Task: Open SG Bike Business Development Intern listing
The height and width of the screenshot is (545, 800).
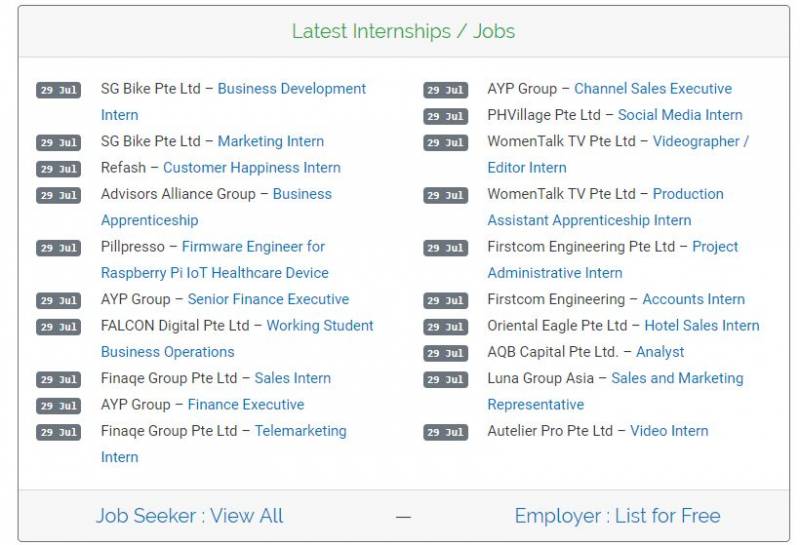Action: point(291,89)
